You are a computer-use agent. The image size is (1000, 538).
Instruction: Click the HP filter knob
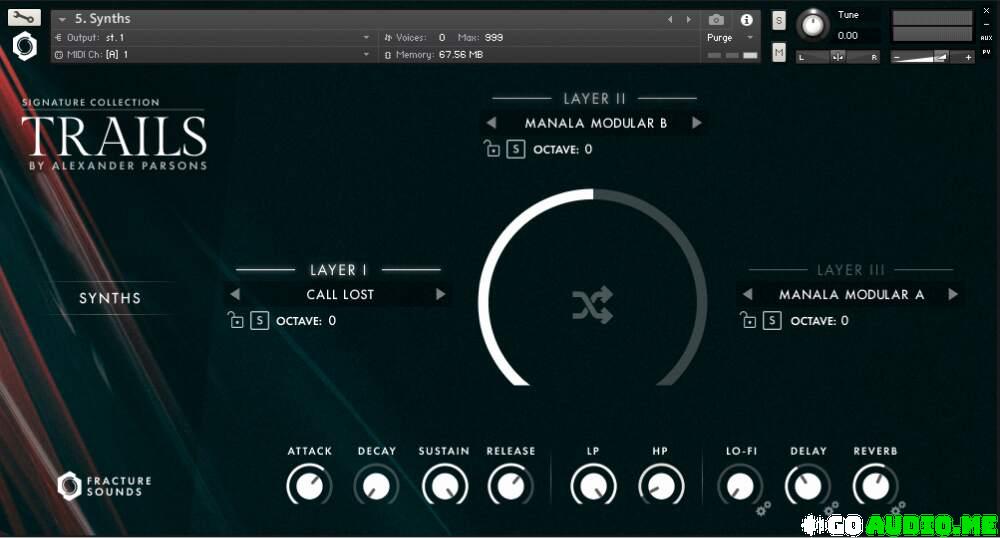[x=661, y=486]
